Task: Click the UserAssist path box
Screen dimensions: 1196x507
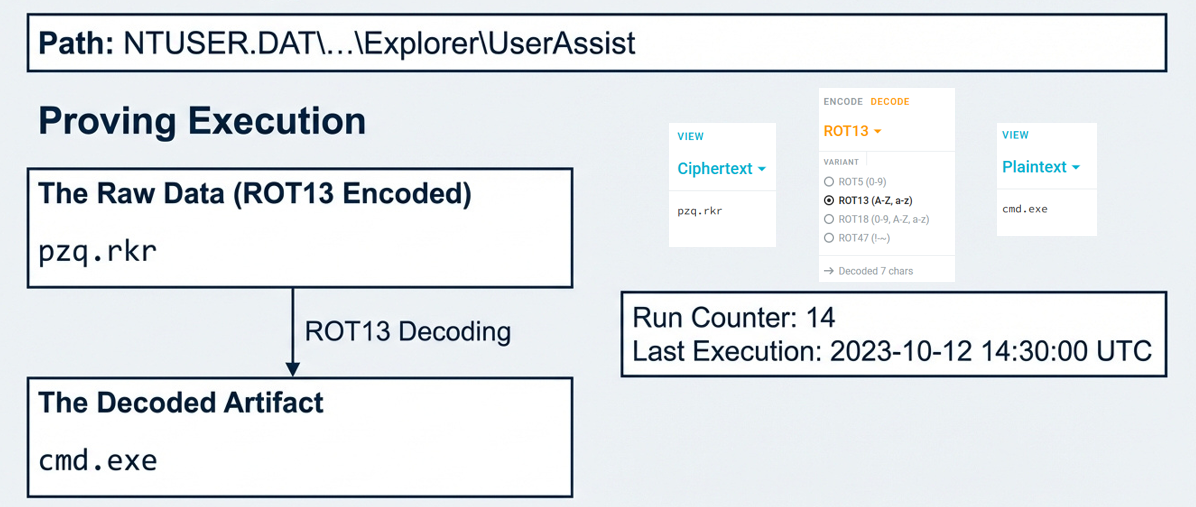Action: tap(596, 43)
